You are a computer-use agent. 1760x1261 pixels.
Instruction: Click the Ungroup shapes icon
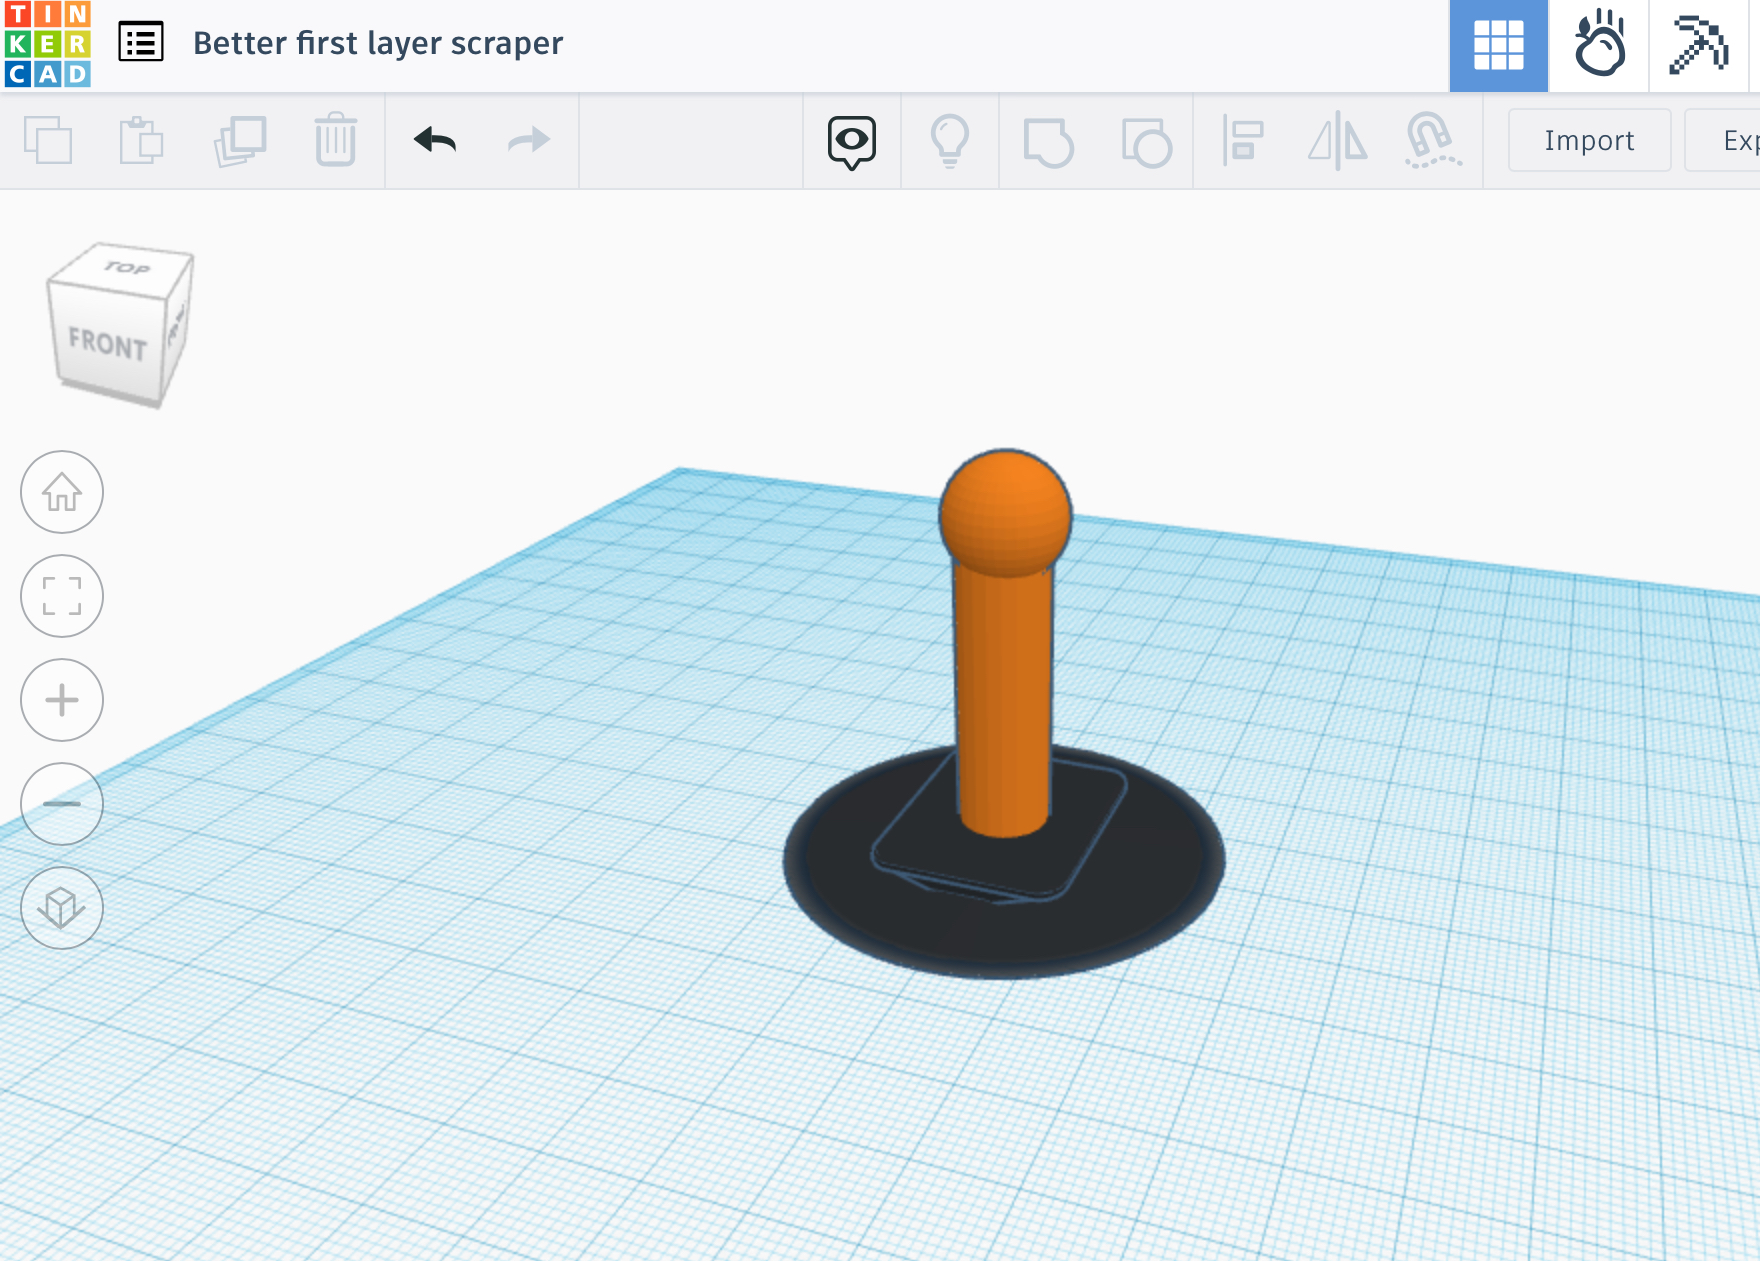tap(1146, 142)
